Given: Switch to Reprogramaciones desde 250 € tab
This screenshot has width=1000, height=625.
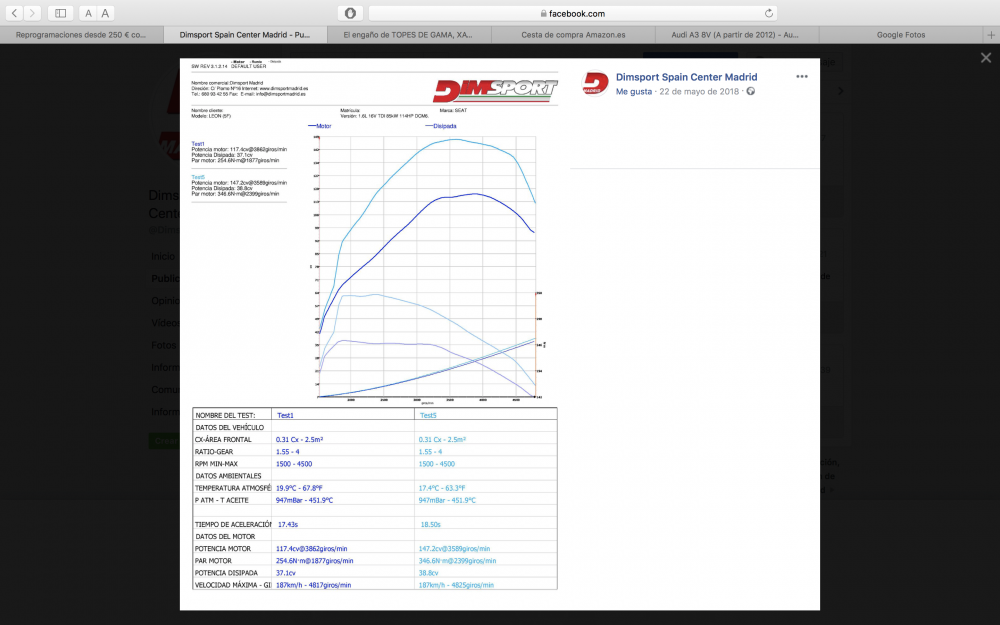Looking at the screenshot, I should [x=81, y=34].
